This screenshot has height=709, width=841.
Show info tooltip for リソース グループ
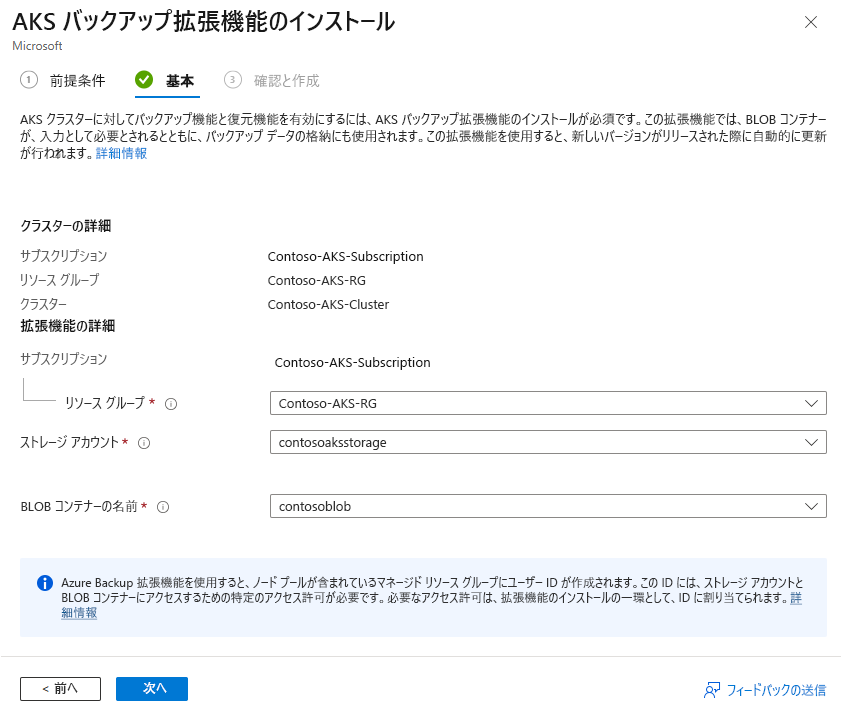point(171,404)
